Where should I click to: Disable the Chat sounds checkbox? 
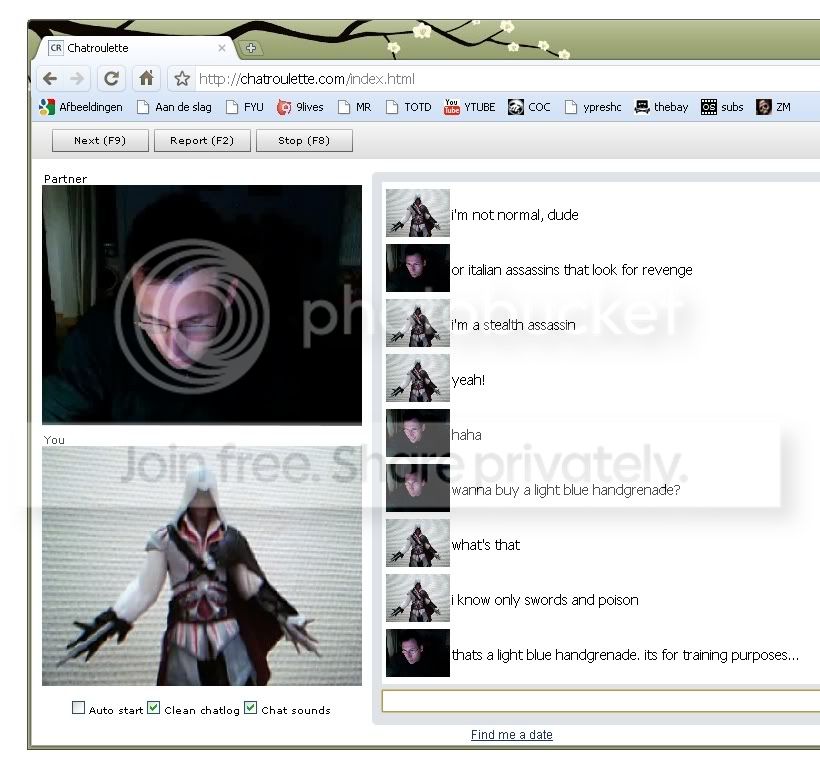(250, 708)
